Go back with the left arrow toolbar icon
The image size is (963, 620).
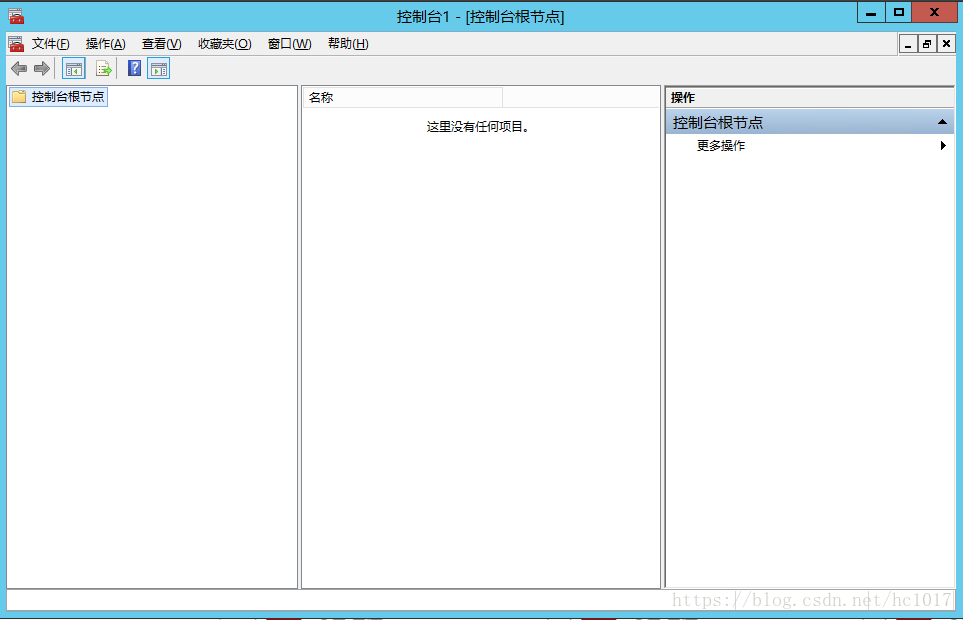19,69
